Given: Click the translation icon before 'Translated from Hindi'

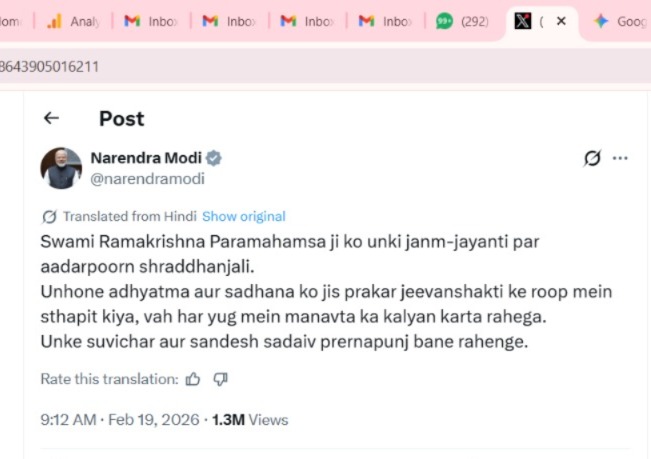Looking at the screenshot, I should click(49, 216).
